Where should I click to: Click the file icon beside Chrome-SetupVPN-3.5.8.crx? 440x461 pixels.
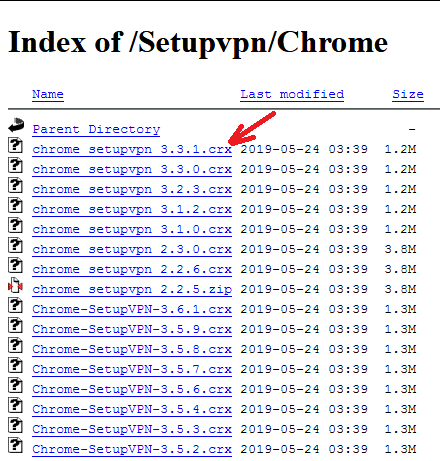click(x=15, y=346)
